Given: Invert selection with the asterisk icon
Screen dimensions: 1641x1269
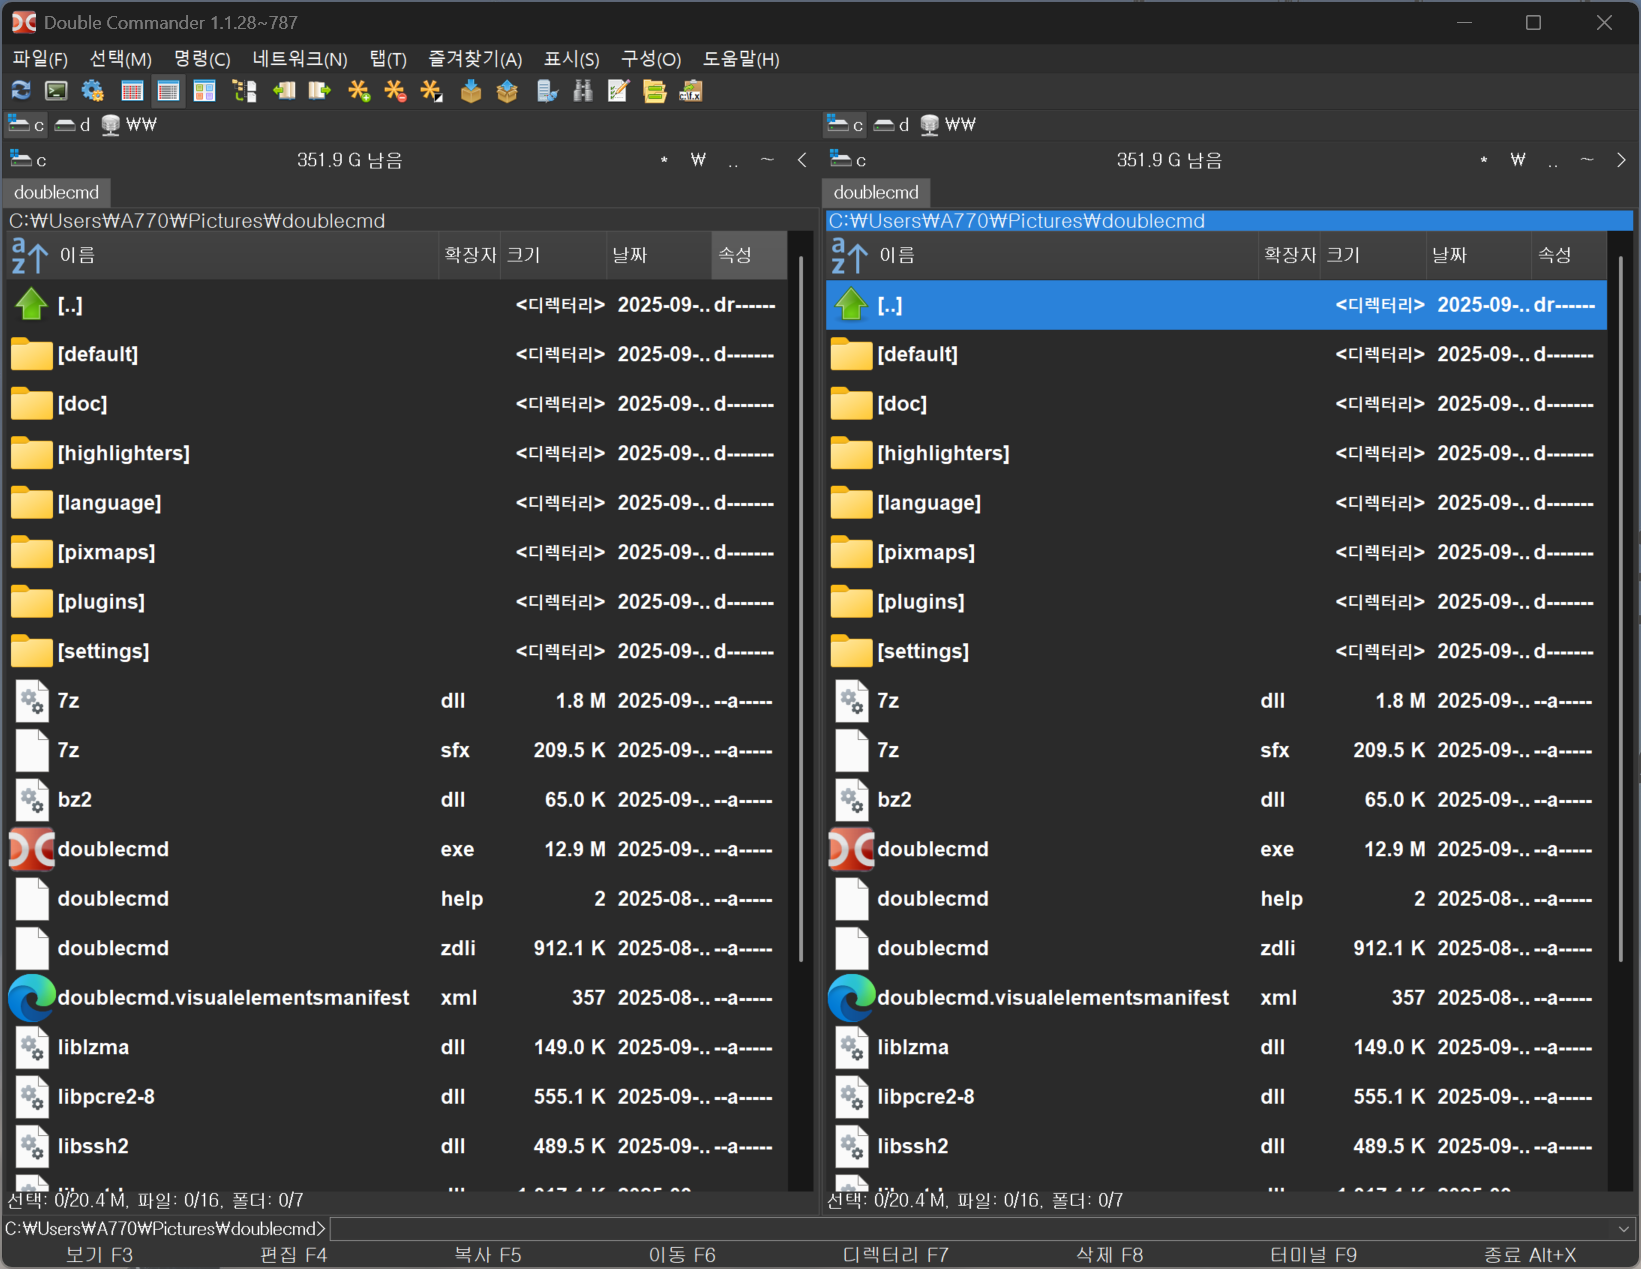Looking at the screenshot, I should click(431, 91).
